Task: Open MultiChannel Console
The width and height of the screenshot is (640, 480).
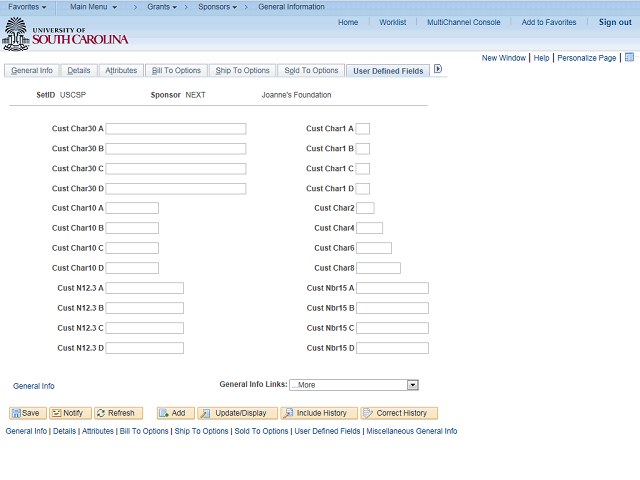Action: pyautogui.click(x=463, y=22)
